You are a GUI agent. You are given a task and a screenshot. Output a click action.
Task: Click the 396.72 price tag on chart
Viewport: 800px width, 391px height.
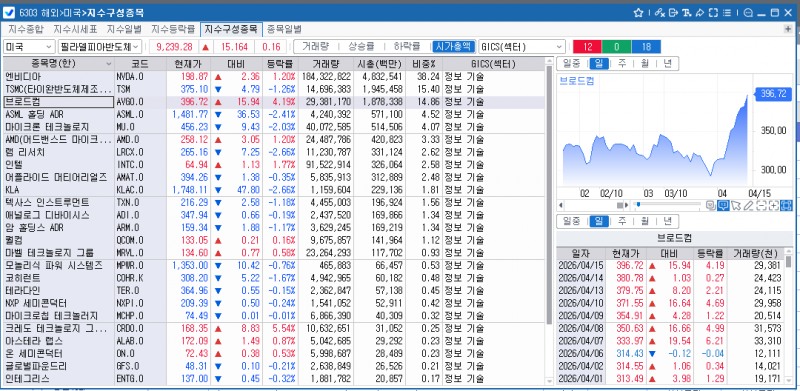[773, 94]
